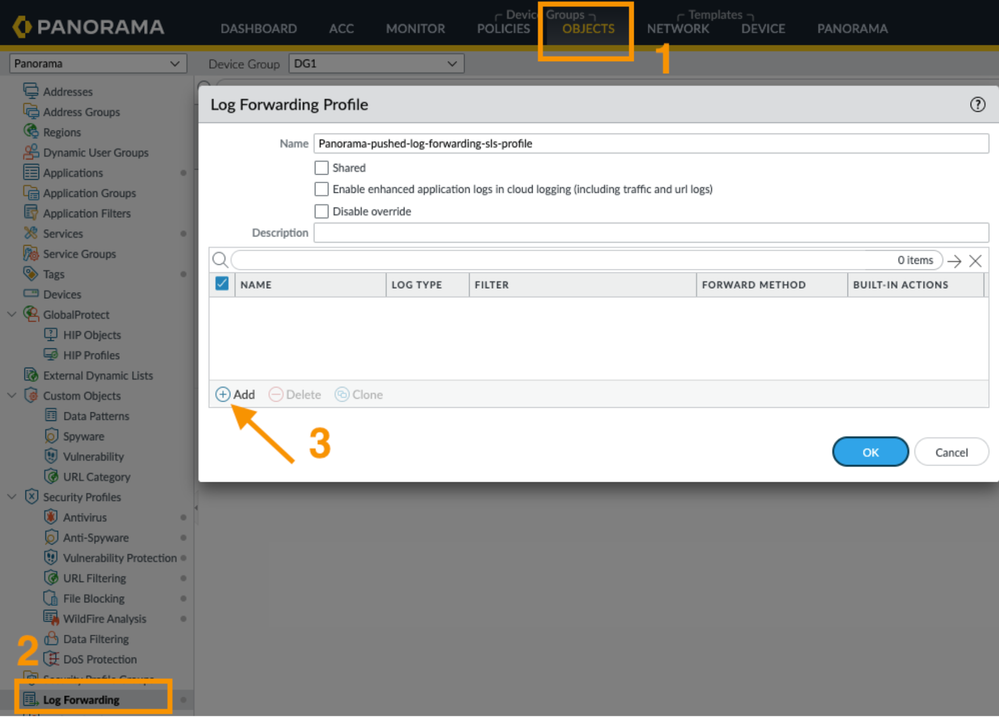999x717 pixels.
Task: Click the Add plus icon
Action: (x=223, y=395)
